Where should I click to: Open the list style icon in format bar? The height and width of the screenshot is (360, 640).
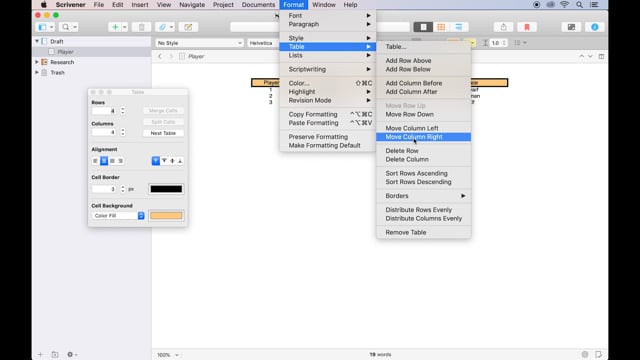(x=520, y=43)
